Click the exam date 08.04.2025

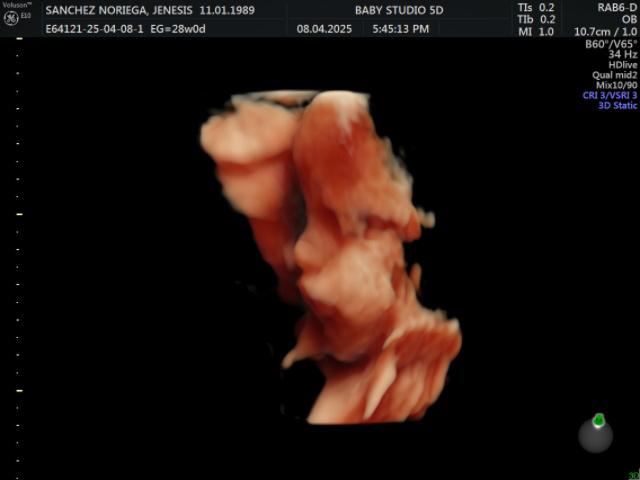323,29
